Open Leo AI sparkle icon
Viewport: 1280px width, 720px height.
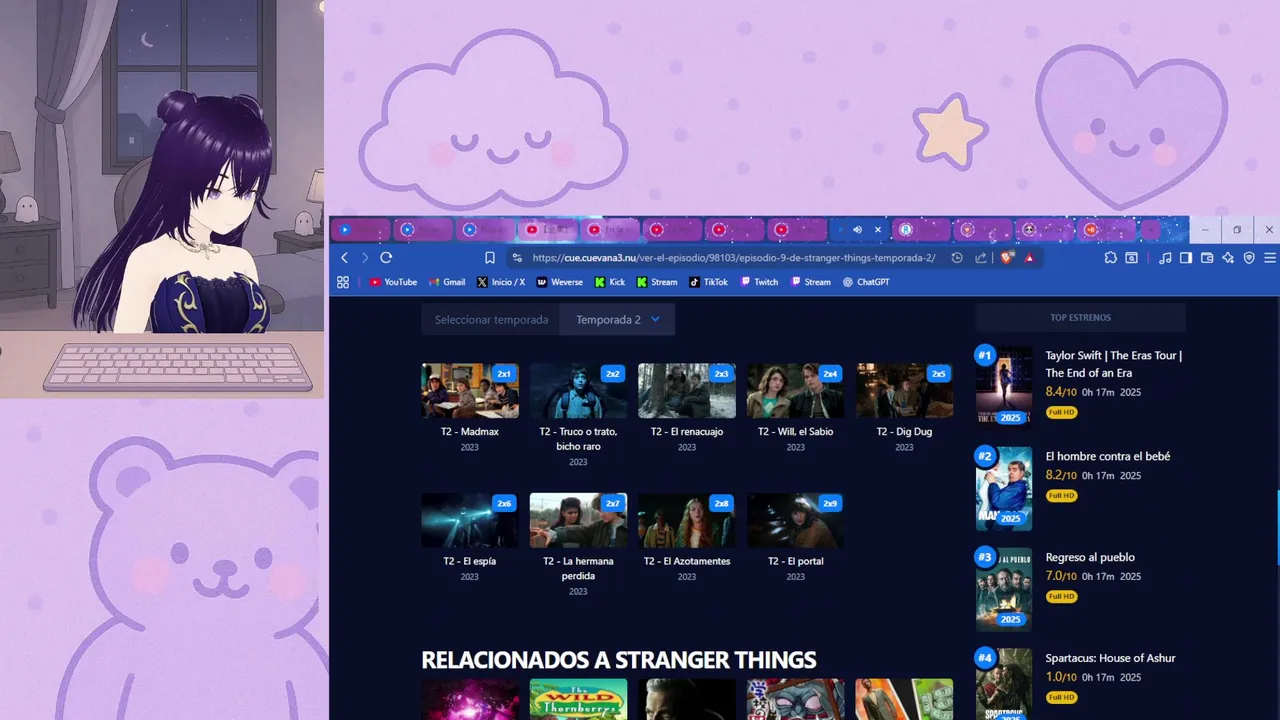1228,258
